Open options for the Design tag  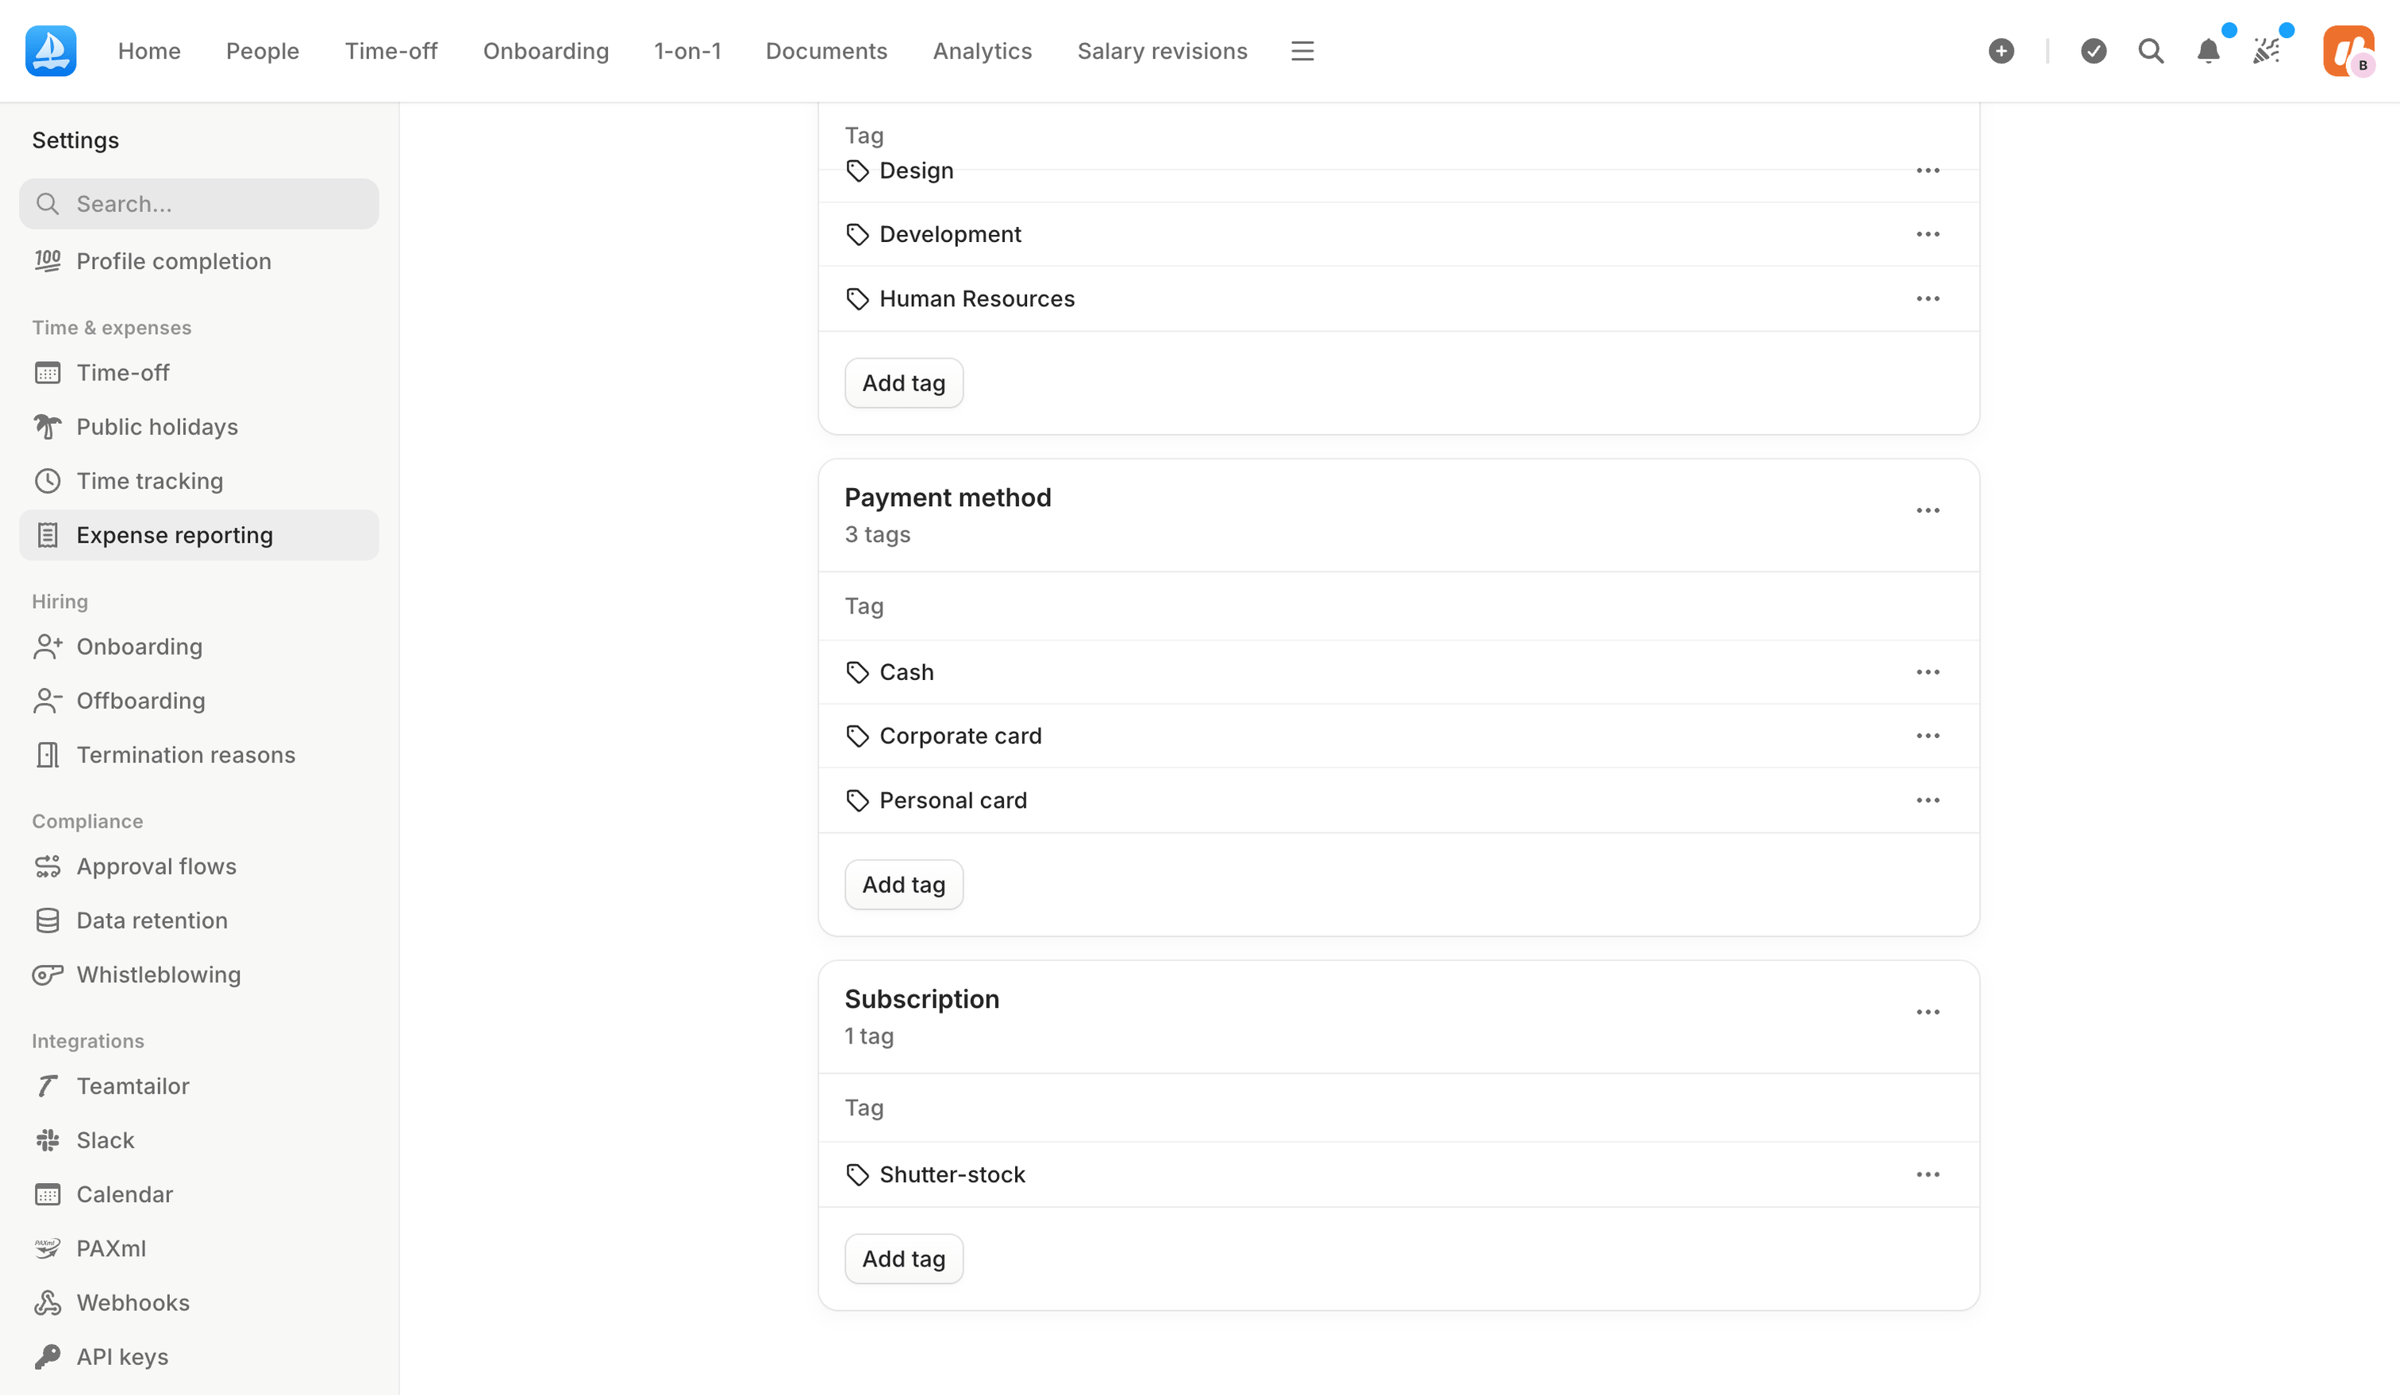[1928, 171]
